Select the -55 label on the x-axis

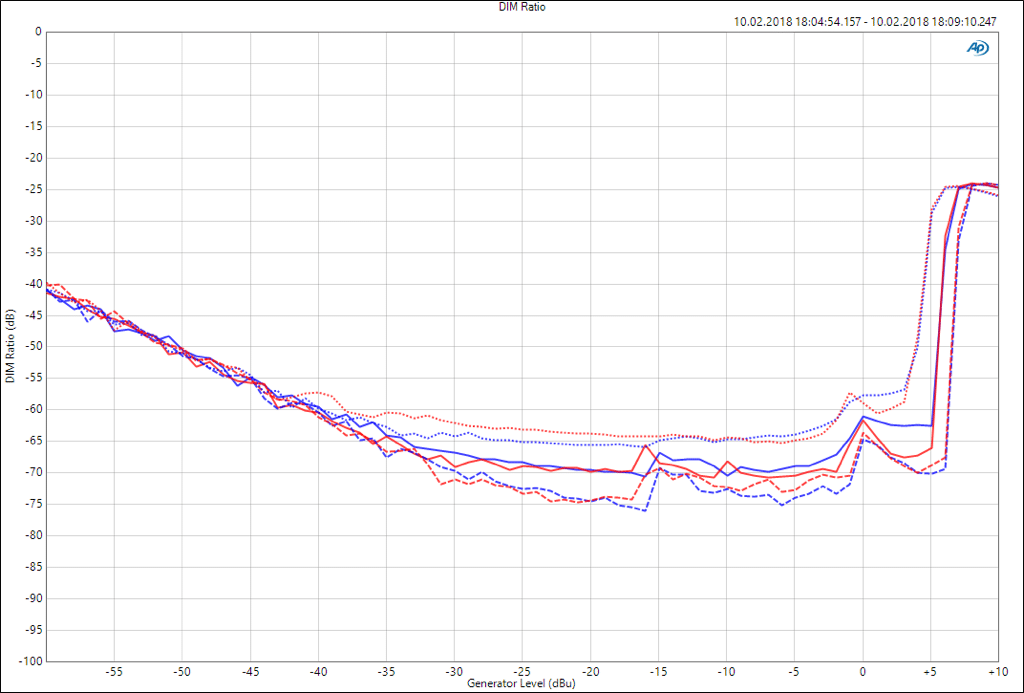tap(114, 672)
